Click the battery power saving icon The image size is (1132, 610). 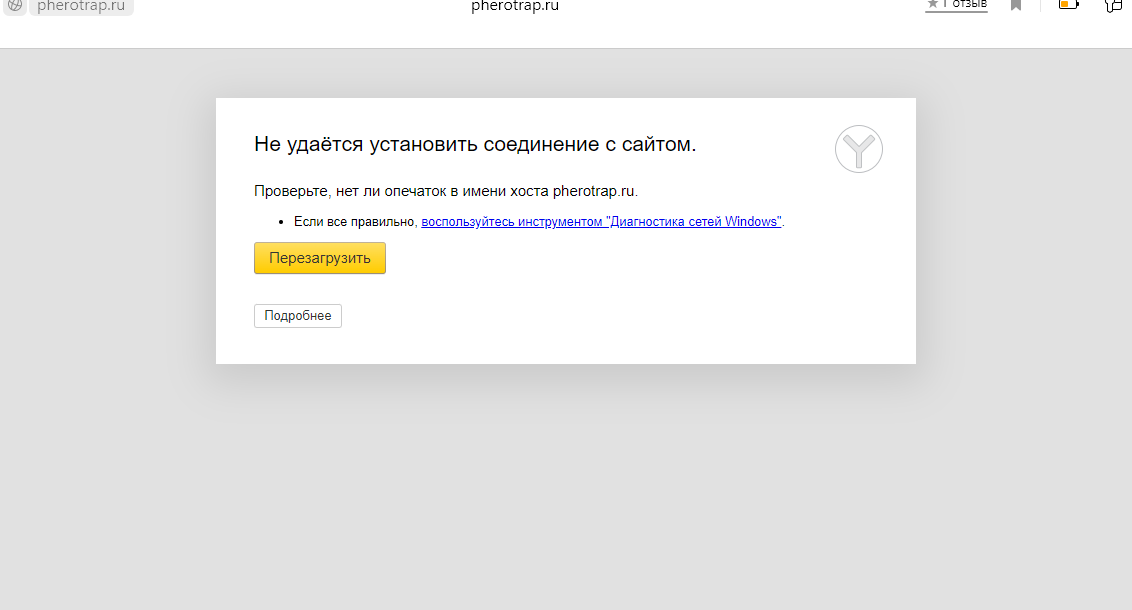(1069, 5)
